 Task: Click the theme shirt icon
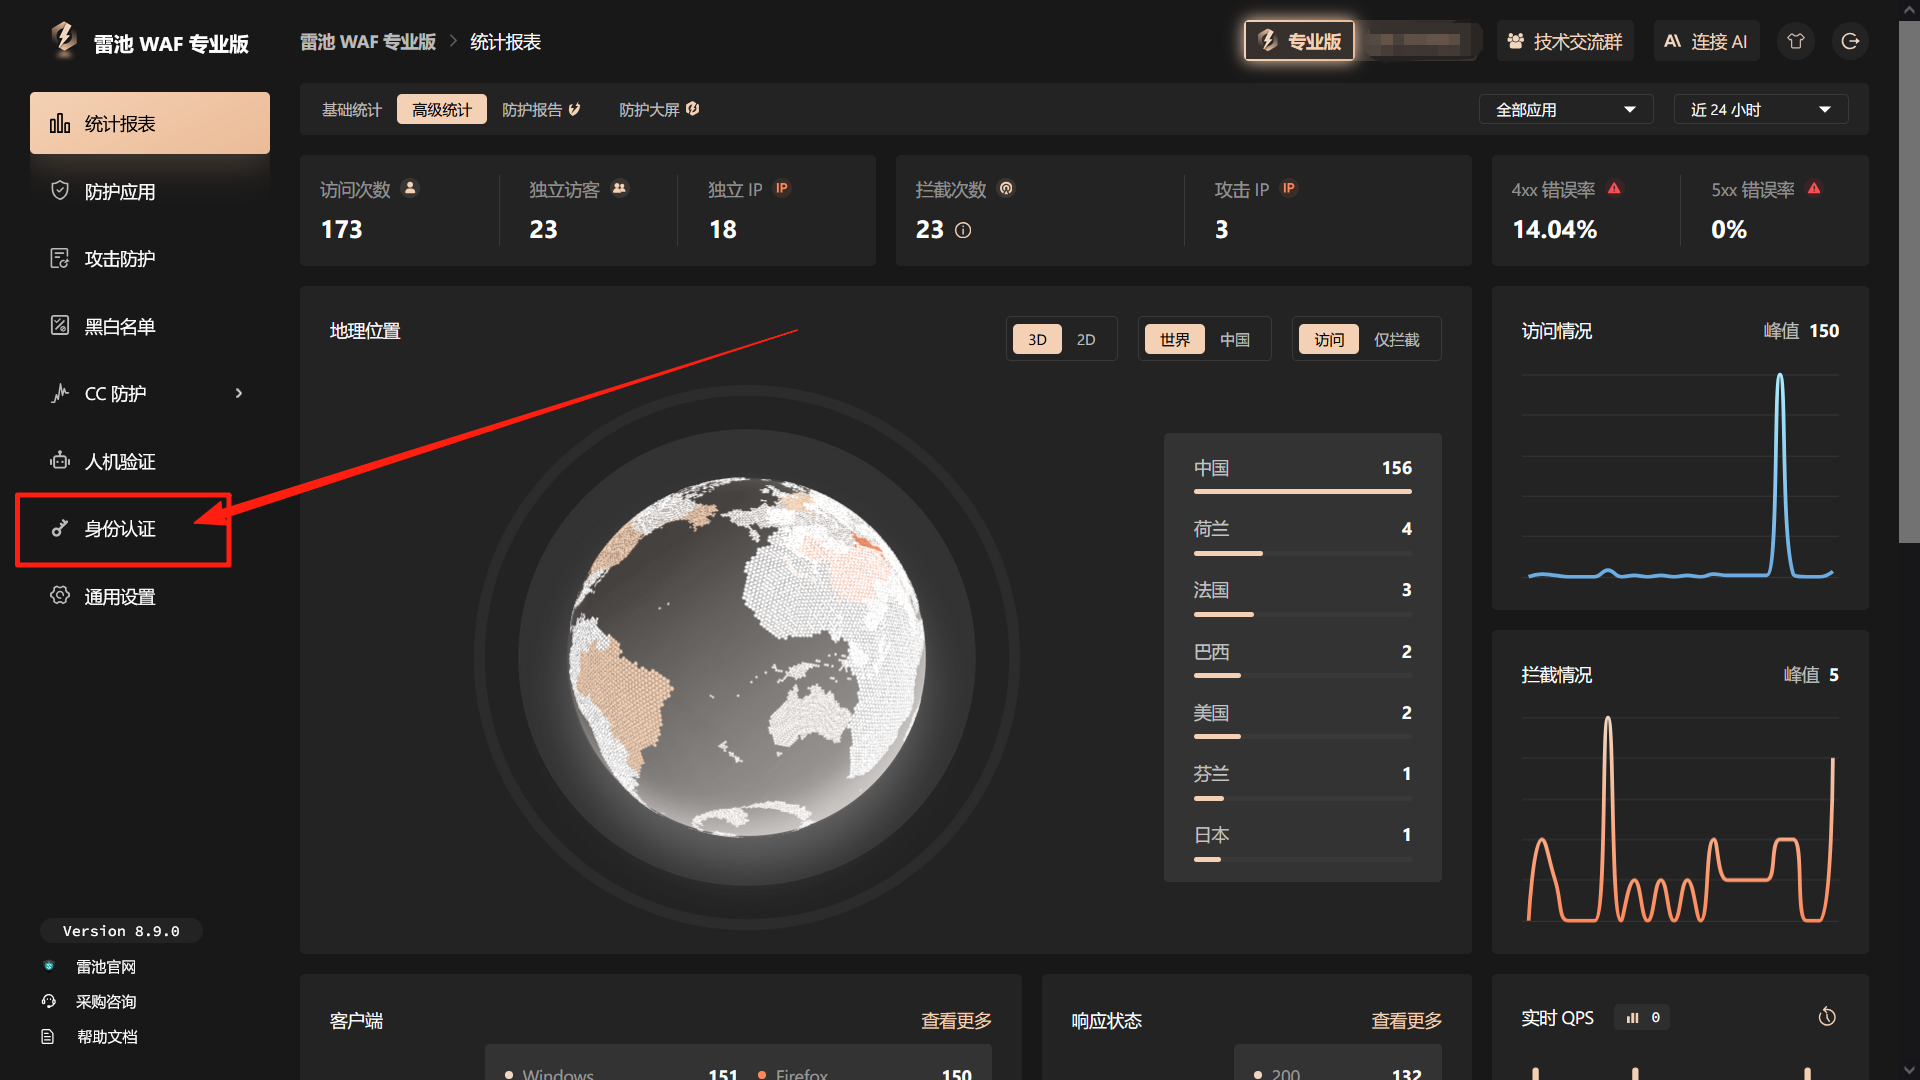coord(1796,41)
